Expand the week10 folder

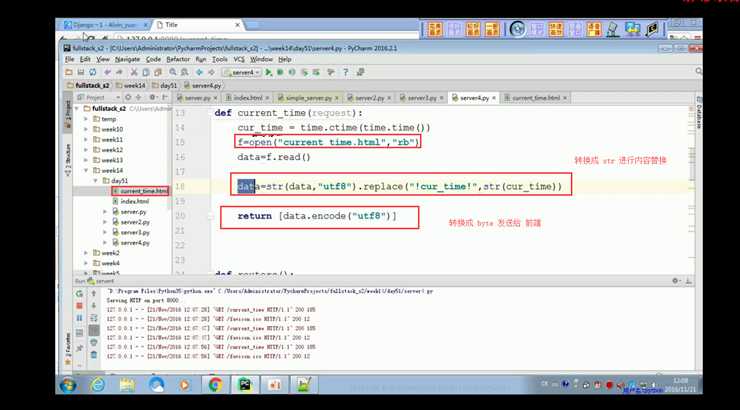[x=86, y=129]
